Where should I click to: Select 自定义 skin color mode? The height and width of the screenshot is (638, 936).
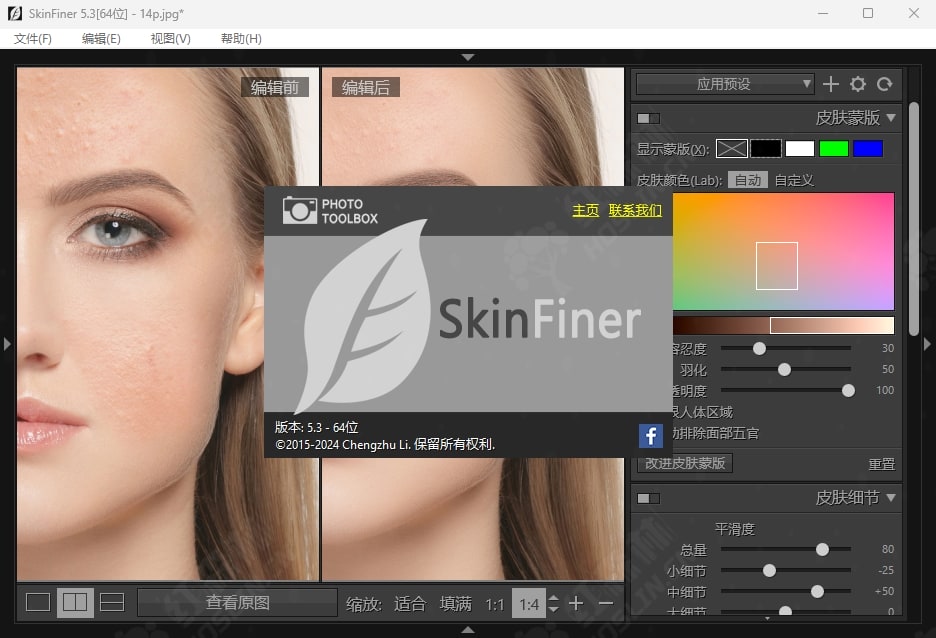click(x=794, y=180)
